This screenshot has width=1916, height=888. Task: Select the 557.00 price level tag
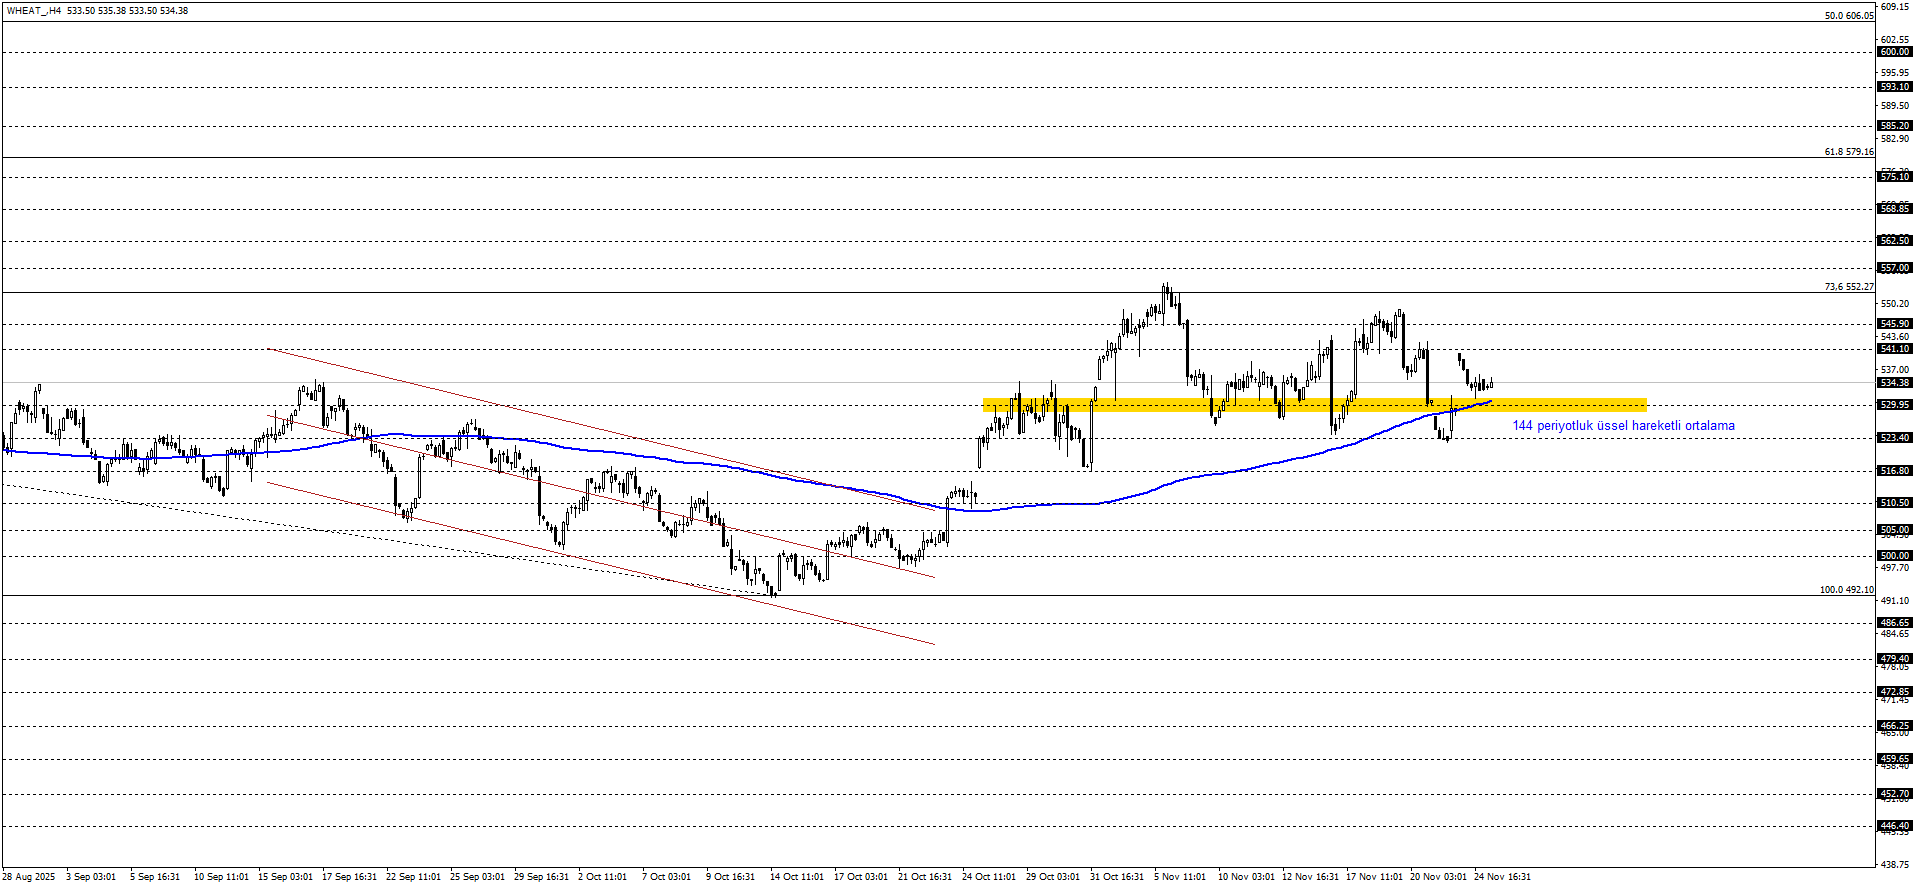click(1894, 268)
